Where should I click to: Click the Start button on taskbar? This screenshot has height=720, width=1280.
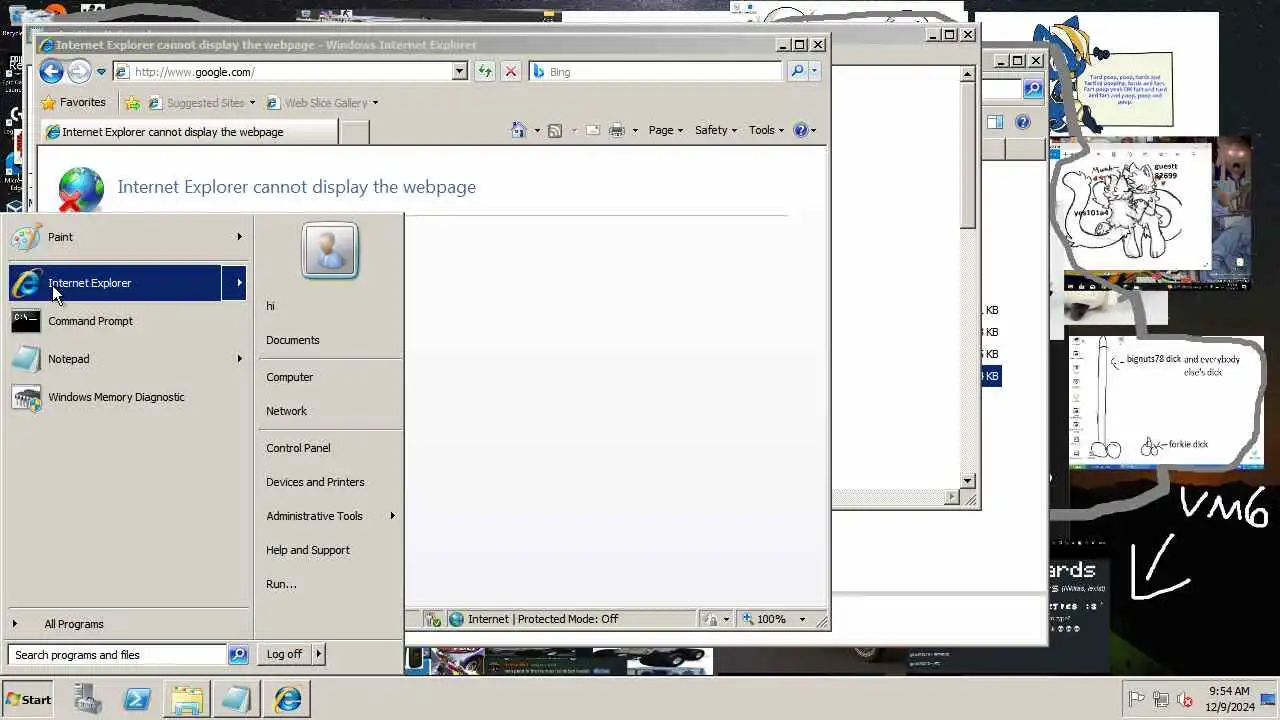28,699
